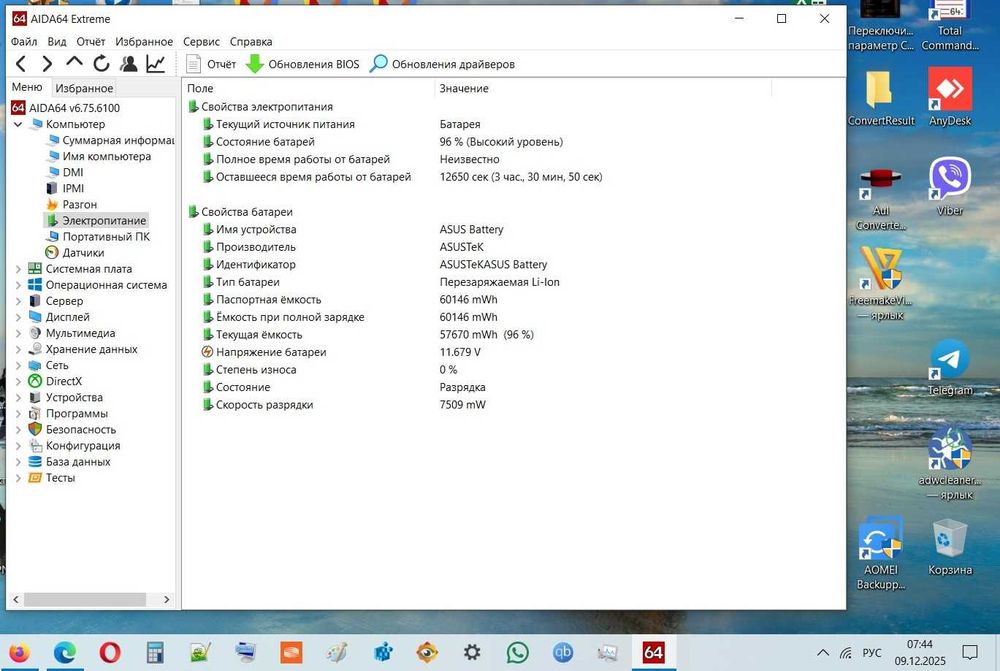1000x671 pixels.
Task: Expand the Системная плата node
Action: pos(18,269)
